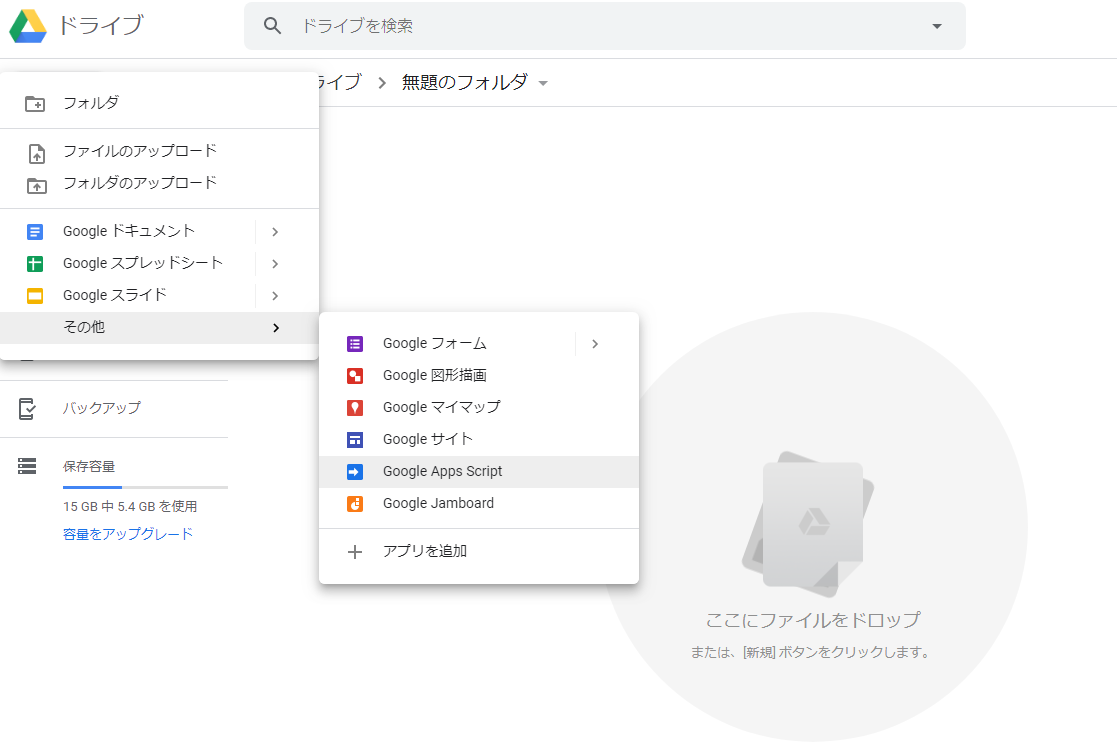Open the バックアップ section
Image resolution: width=1117 pixels, height=755 pixels.
[x=102, y=408]
